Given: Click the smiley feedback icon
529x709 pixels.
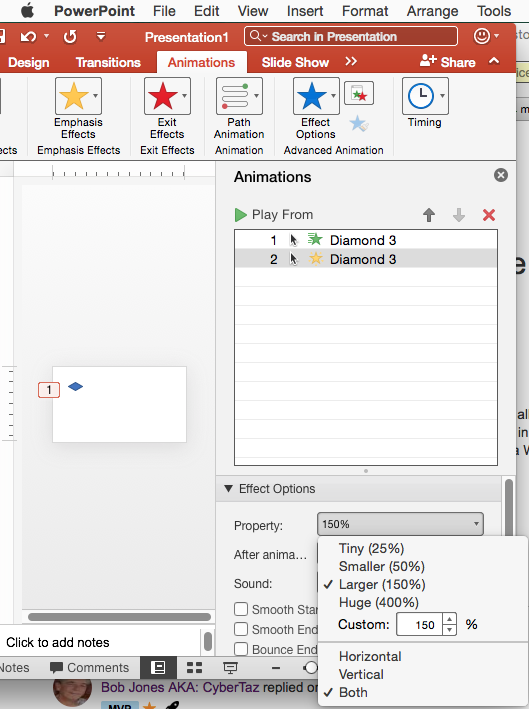Looking at the screenshot, I should [482, 36].
